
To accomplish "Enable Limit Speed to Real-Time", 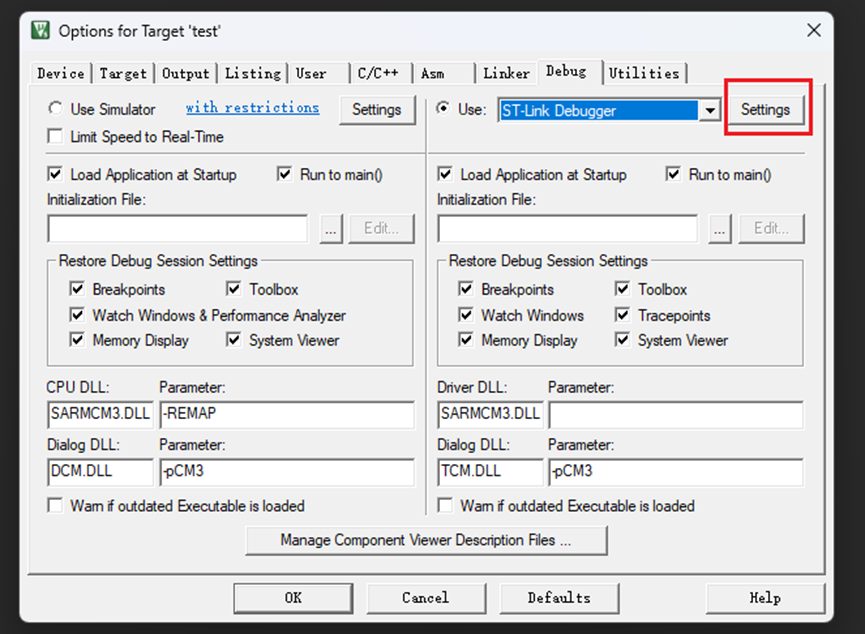I will pyautogui.click(x=55, y=136).
